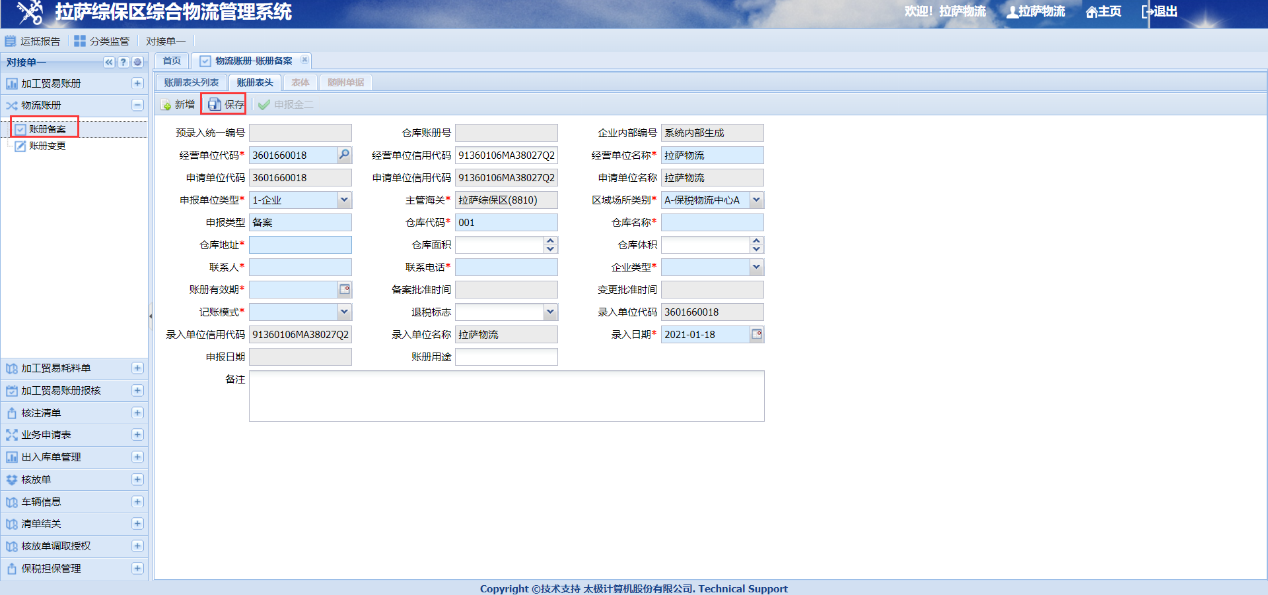Open the calendar picker for 账册有效期

[x=344, y=289]
